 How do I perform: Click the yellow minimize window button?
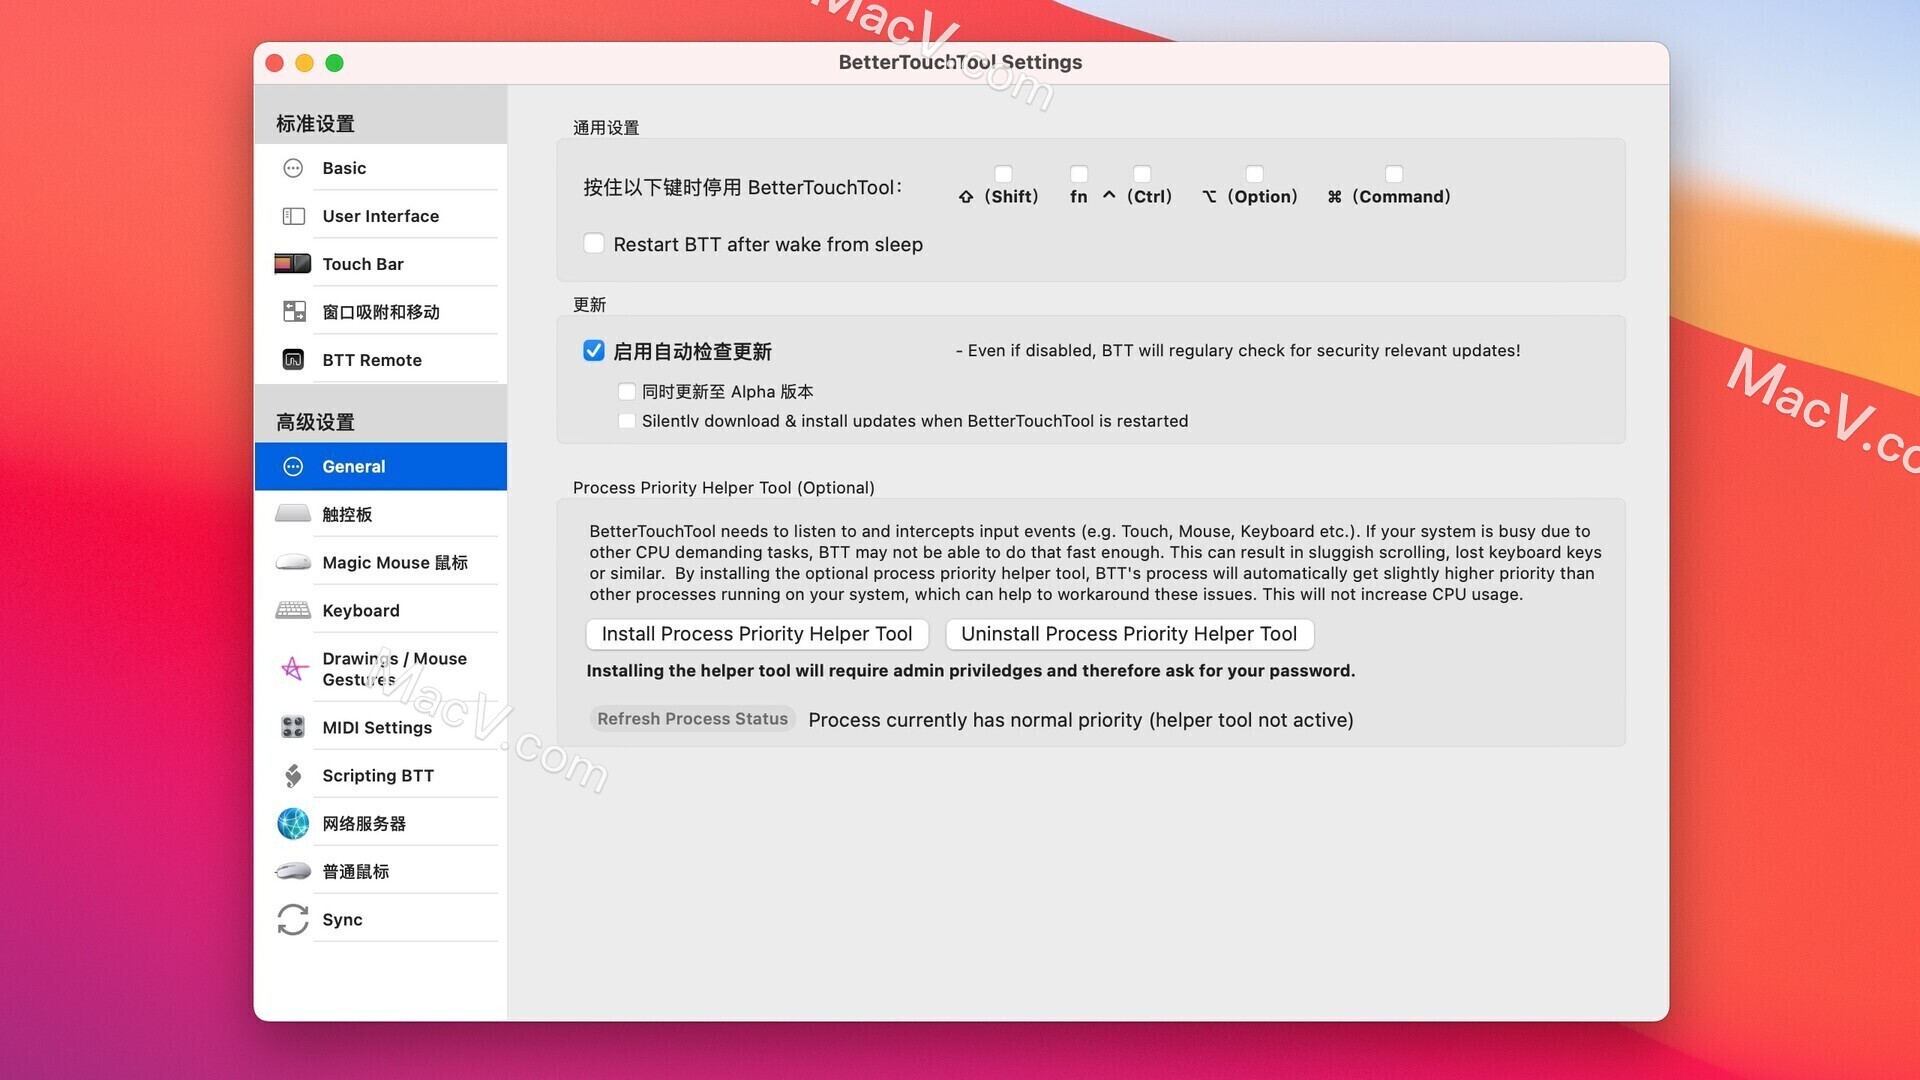(x=305, y=63)
